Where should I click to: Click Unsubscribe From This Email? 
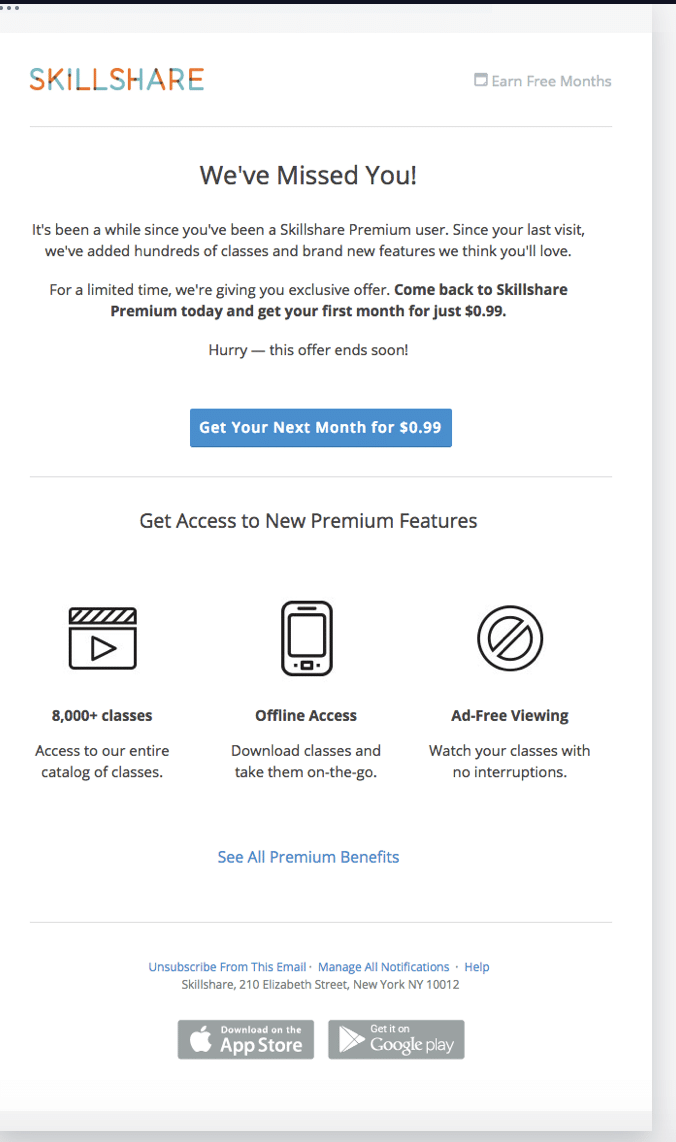click(227, 967)
